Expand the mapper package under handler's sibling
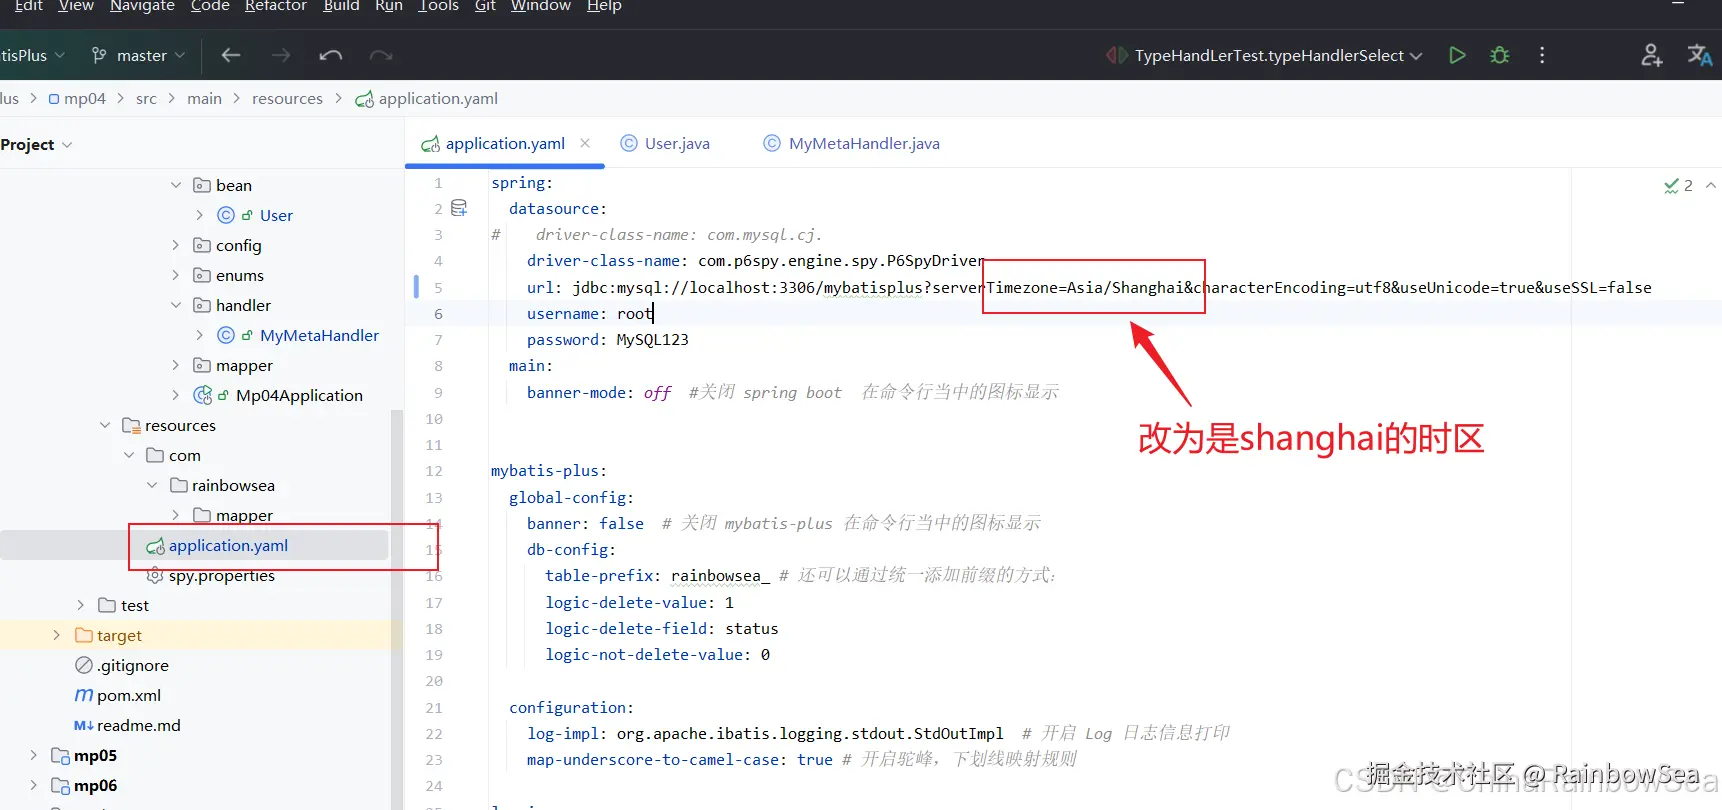 (x=176, y=365)
